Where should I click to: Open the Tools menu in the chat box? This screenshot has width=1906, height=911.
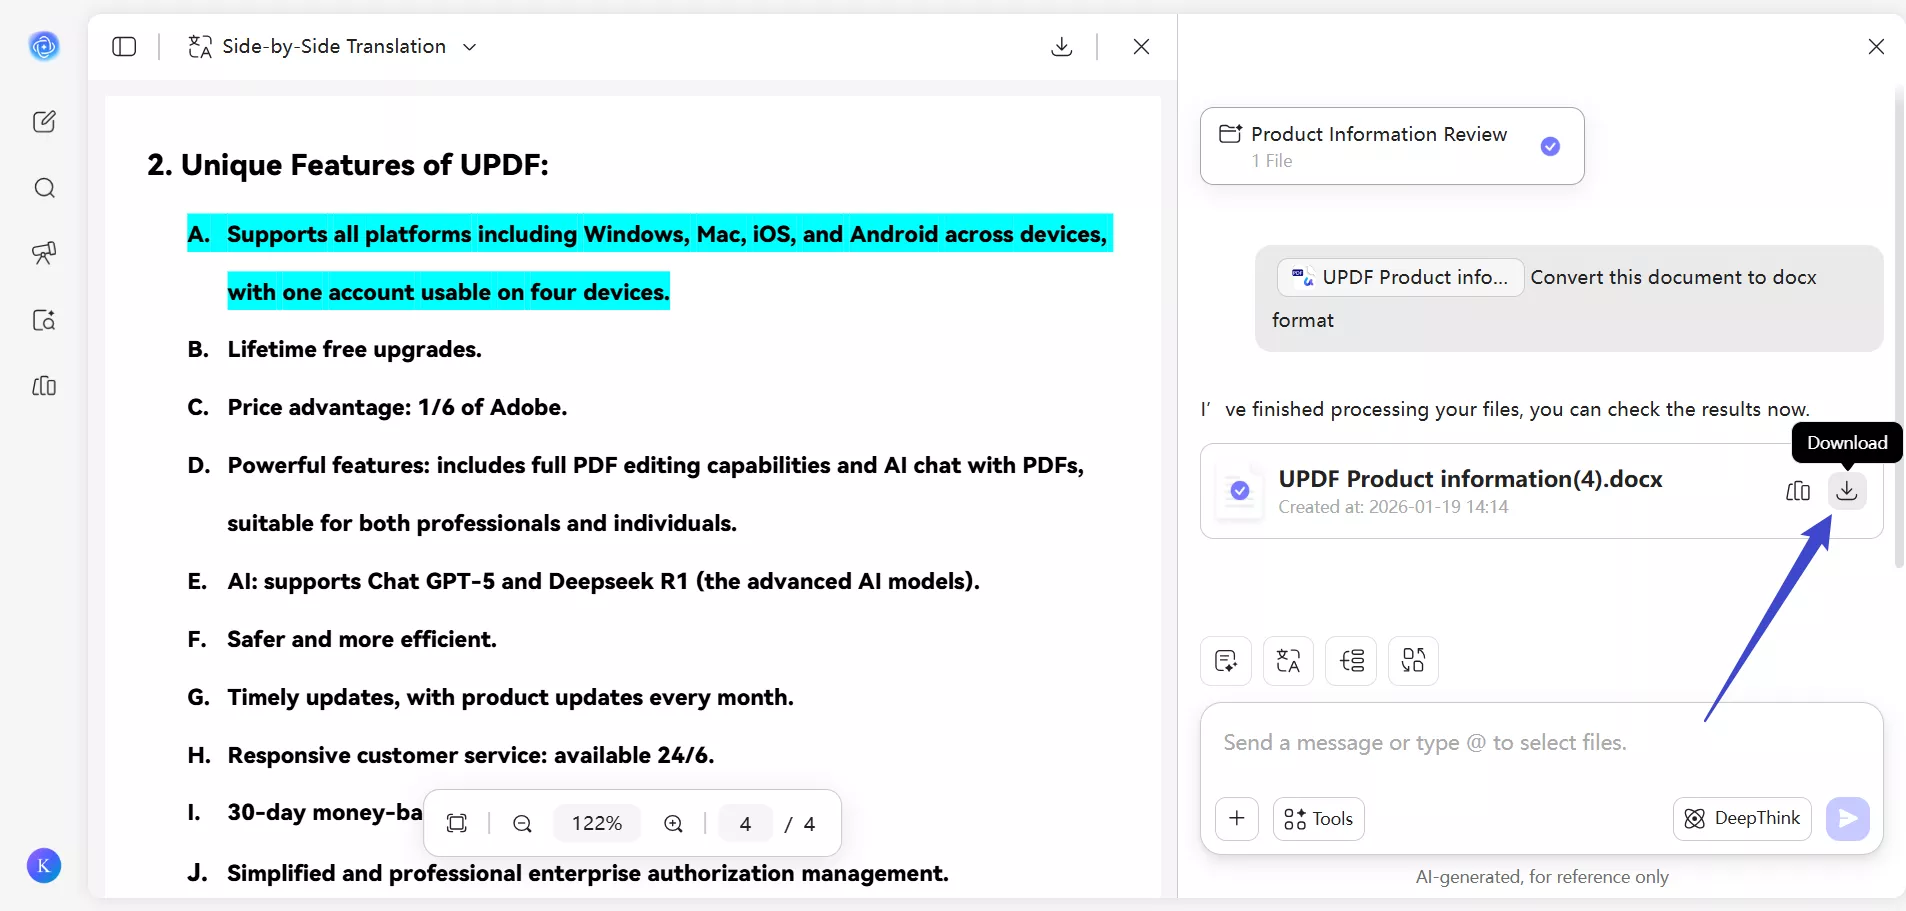[1319, 818]
